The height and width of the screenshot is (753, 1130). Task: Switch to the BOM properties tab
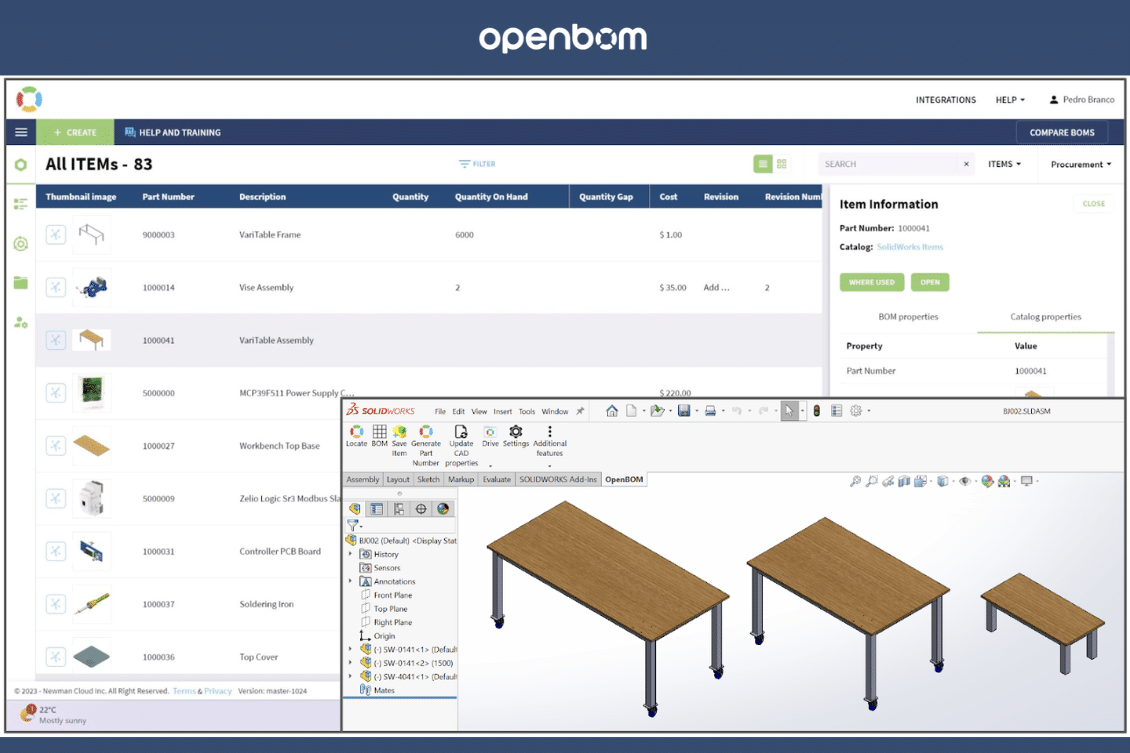point(908,316)
